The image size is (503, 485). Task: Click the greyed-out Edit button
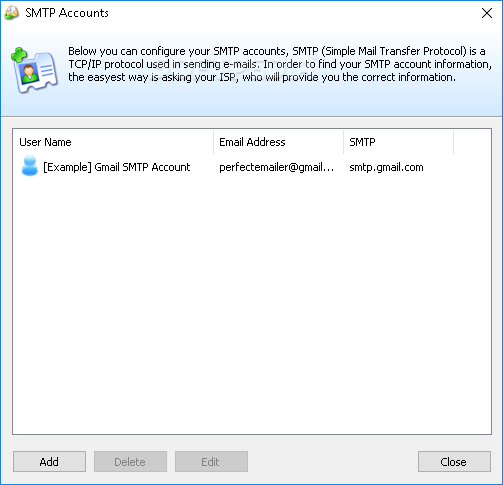click(x=211, y=462)
